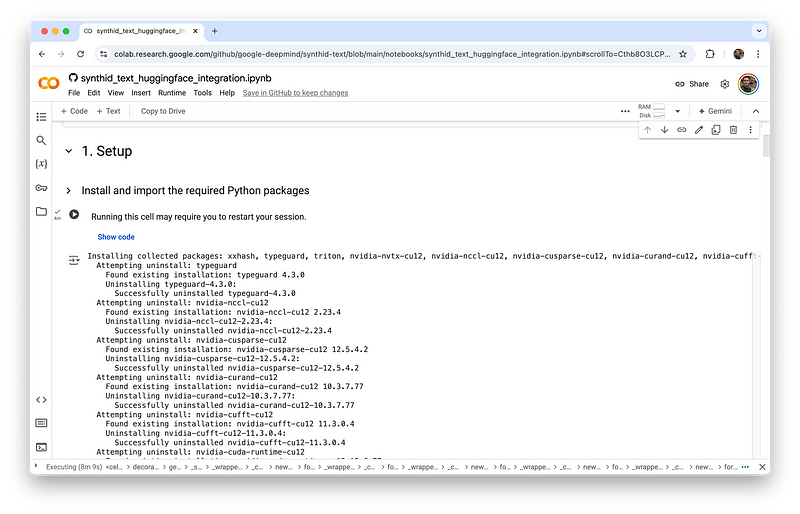Expand Install and import Python packages section

click(69, 191)
